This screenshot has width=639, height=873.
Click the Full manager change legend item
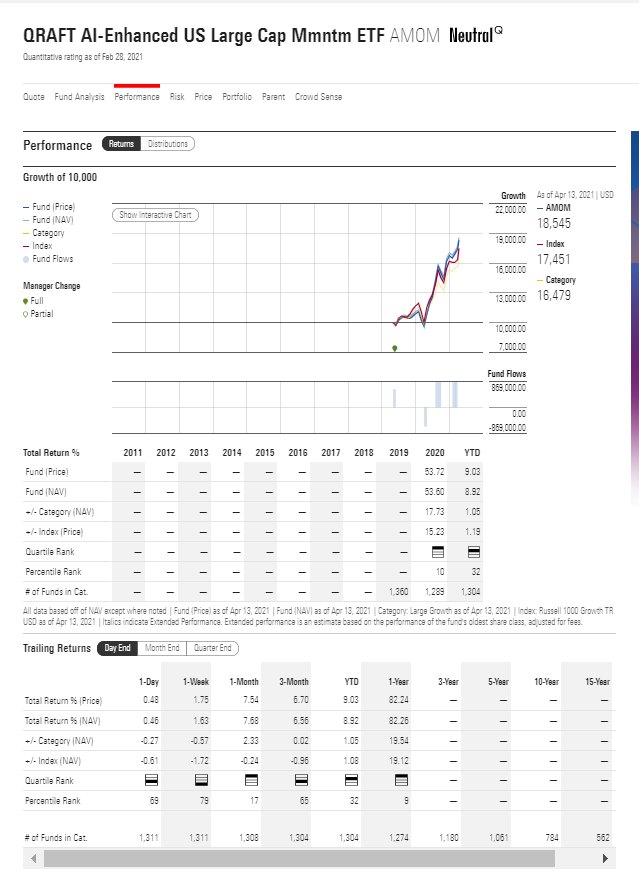coord(33,301)
